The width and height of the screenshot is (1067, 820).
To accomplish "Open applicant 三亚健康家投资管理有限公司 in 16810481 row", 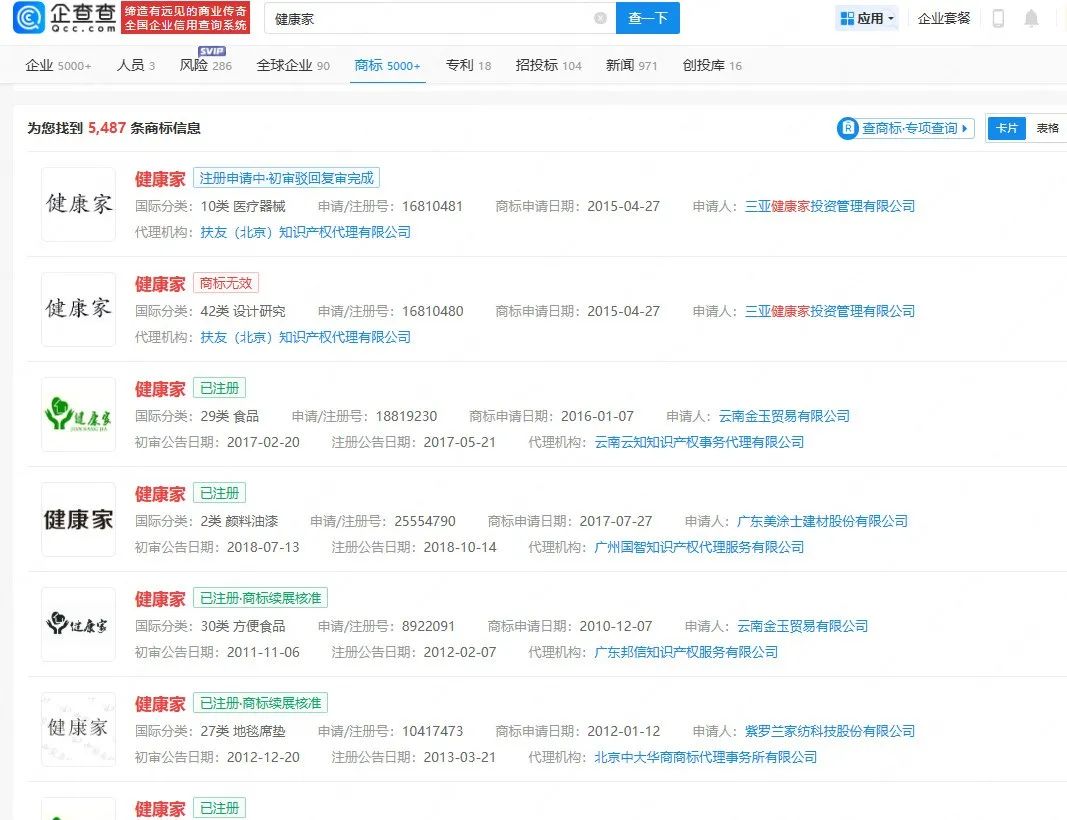I will [x=830, y=206].
